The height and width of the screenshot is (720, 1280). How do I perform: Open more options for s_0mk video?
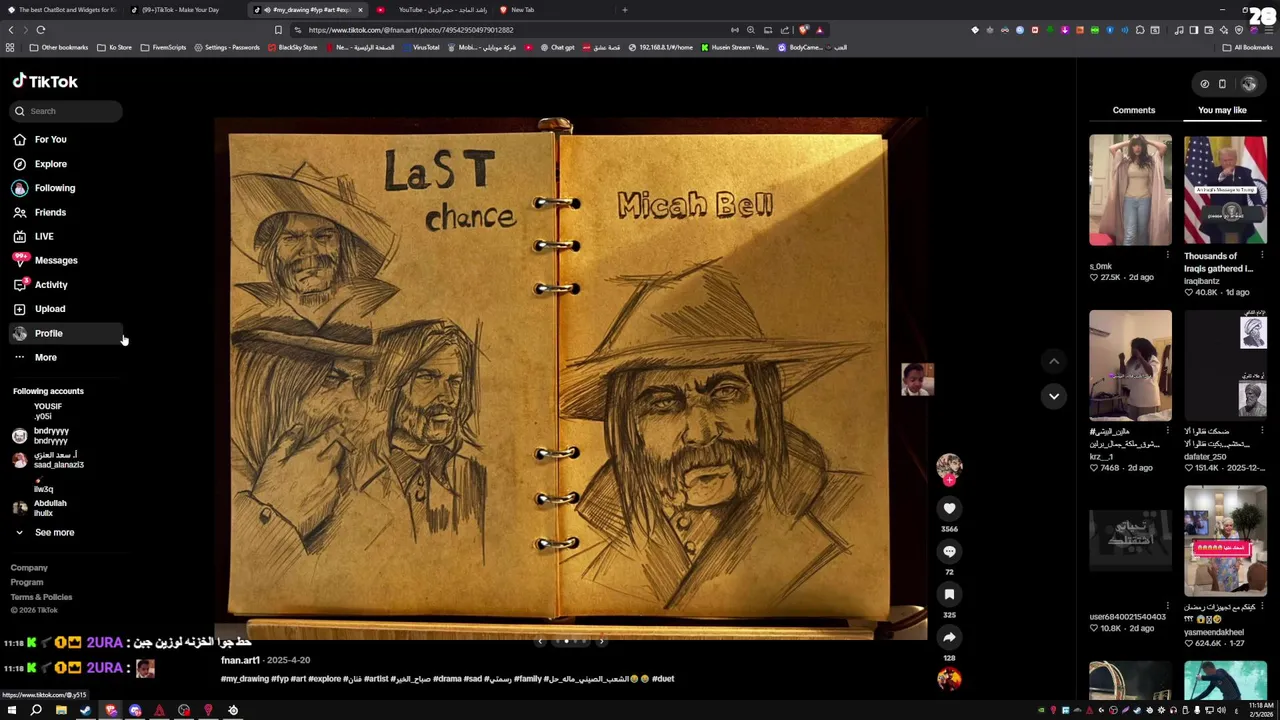click(x=1167, y=256)
